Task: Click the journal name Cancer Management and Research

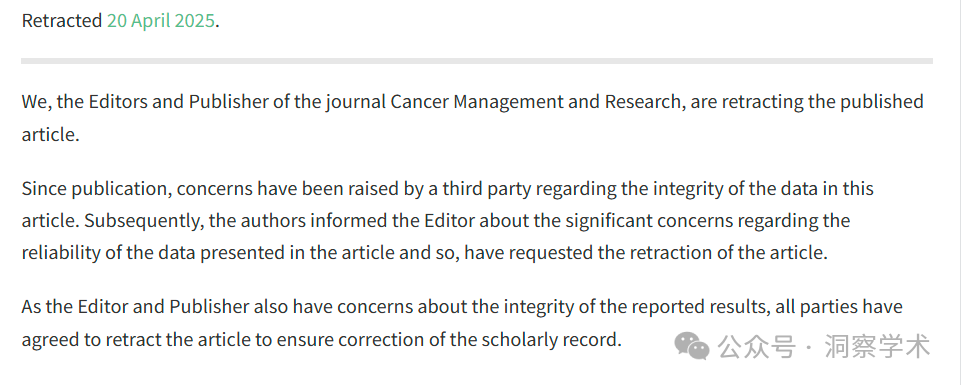Action: (x=535, y=102)
